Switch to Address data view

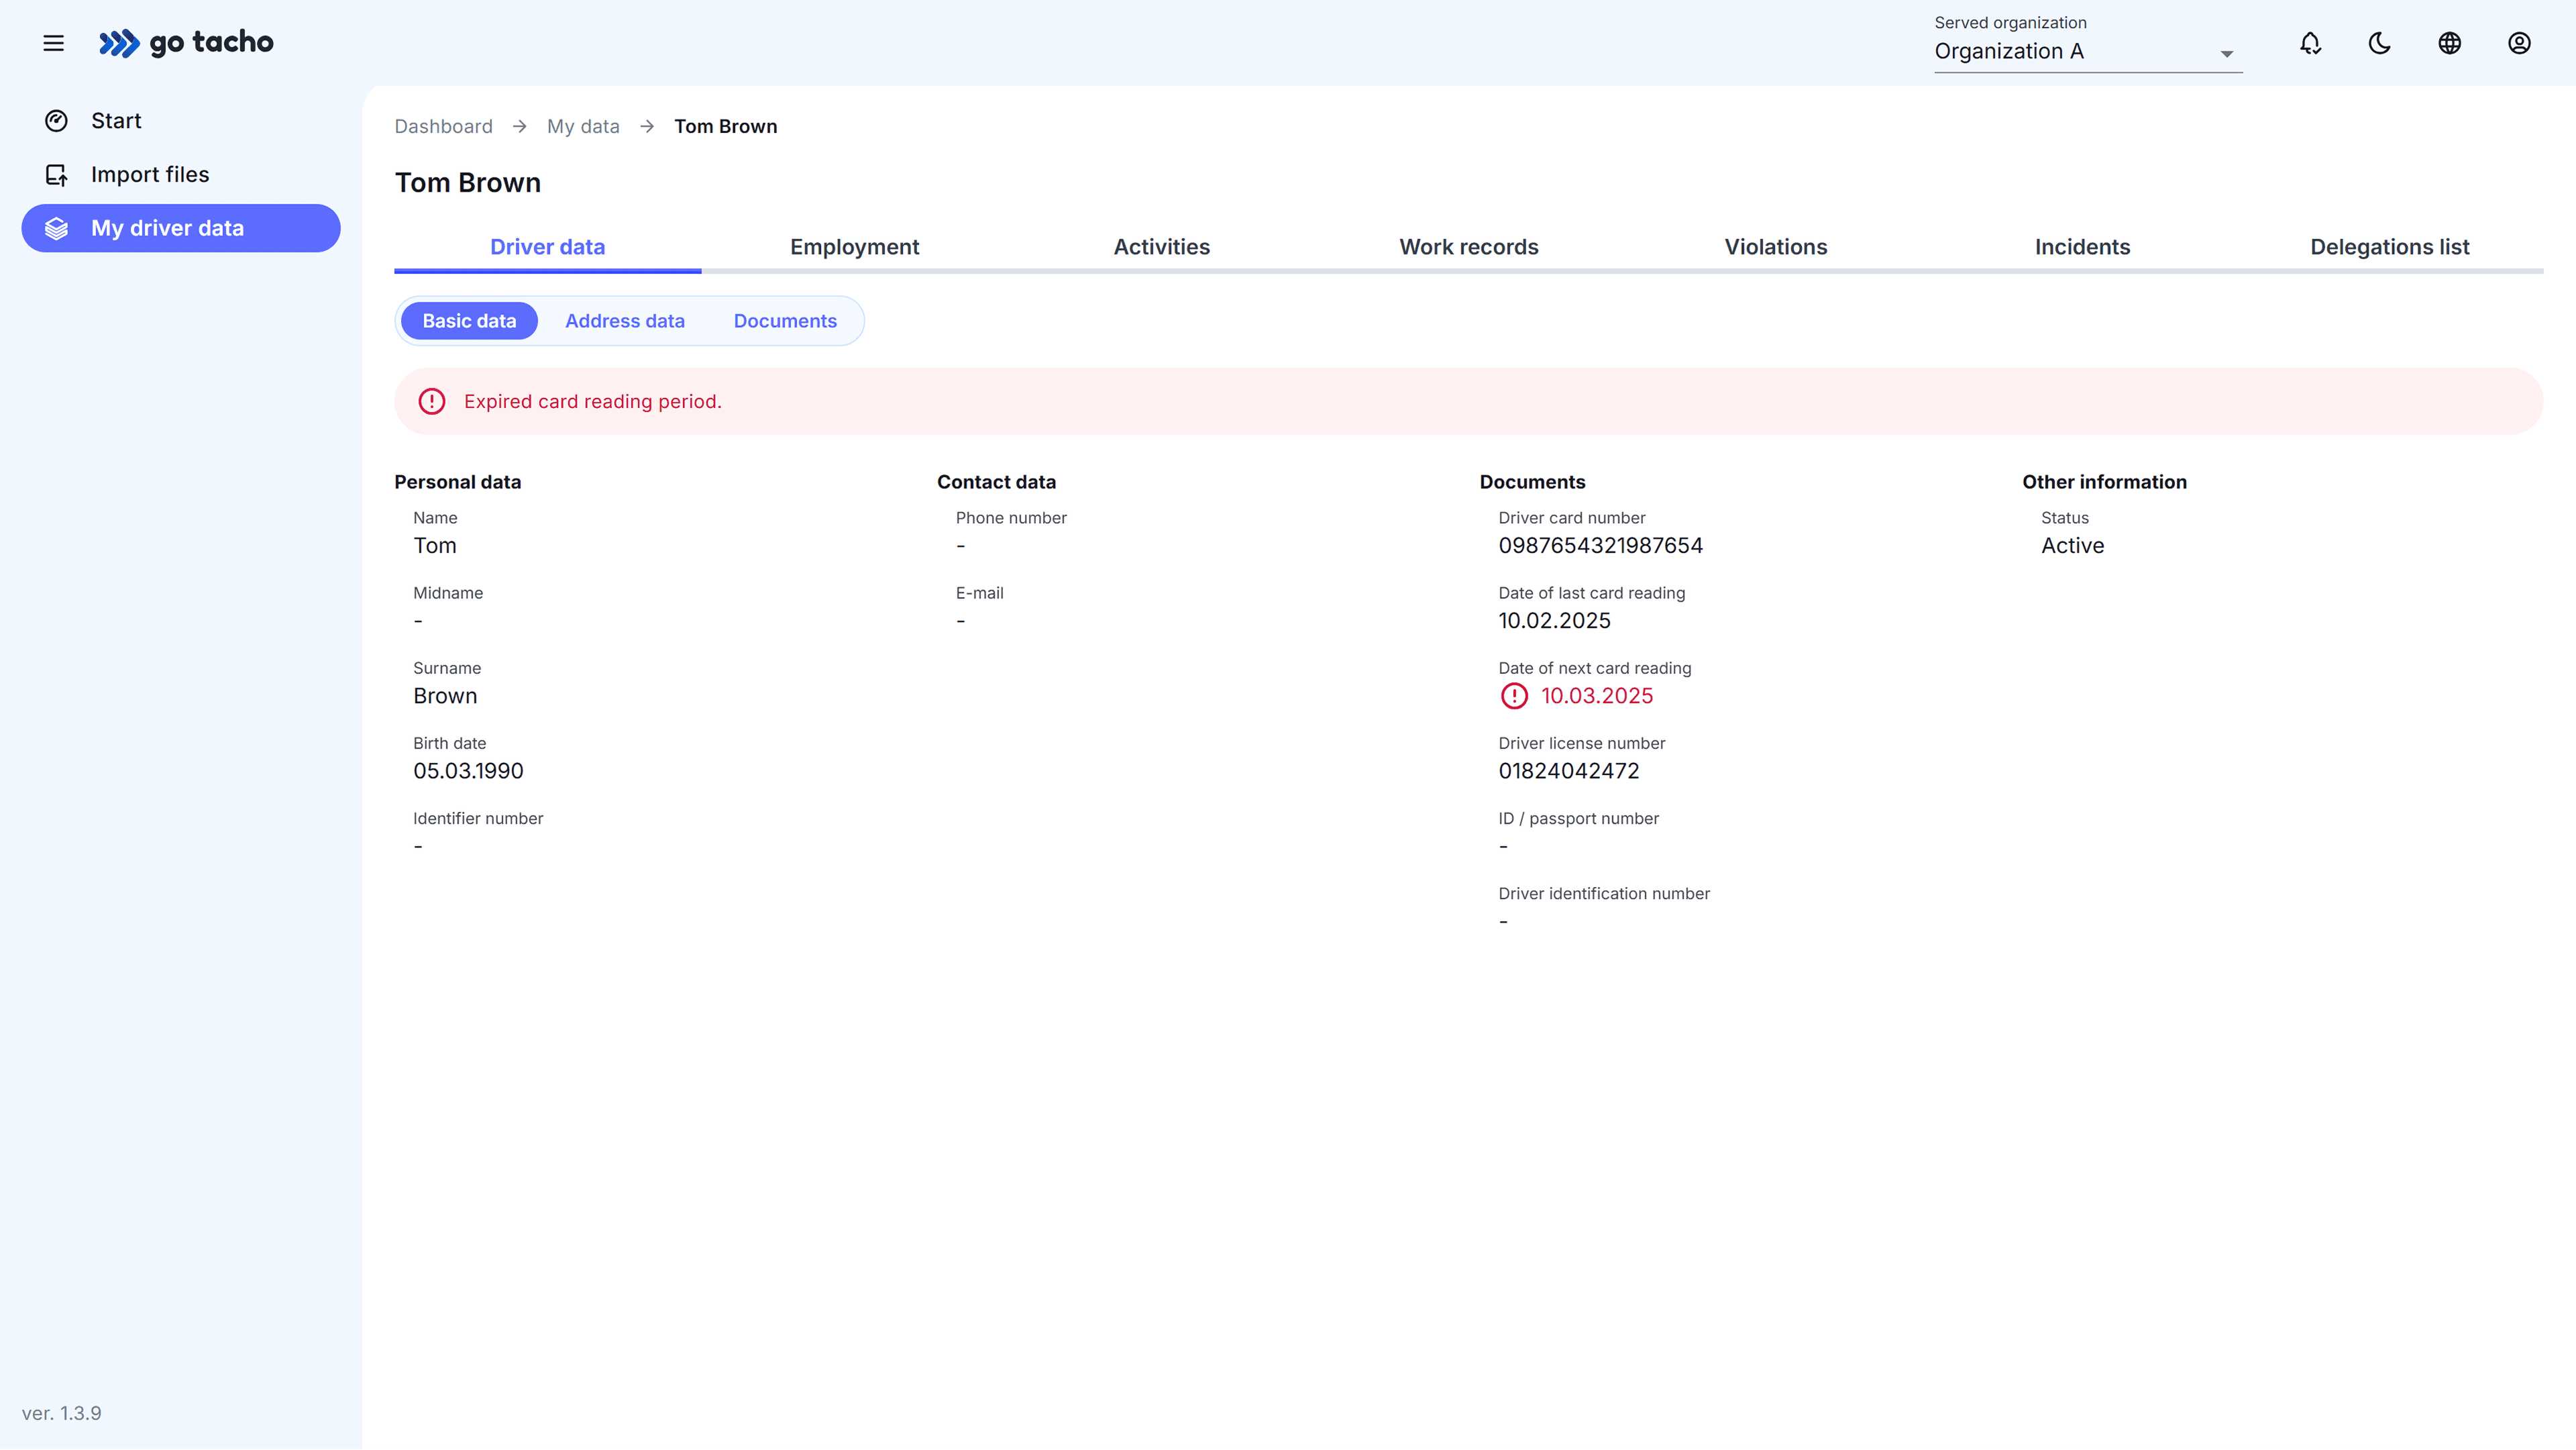pyautogui.click(x=624, y=320)
